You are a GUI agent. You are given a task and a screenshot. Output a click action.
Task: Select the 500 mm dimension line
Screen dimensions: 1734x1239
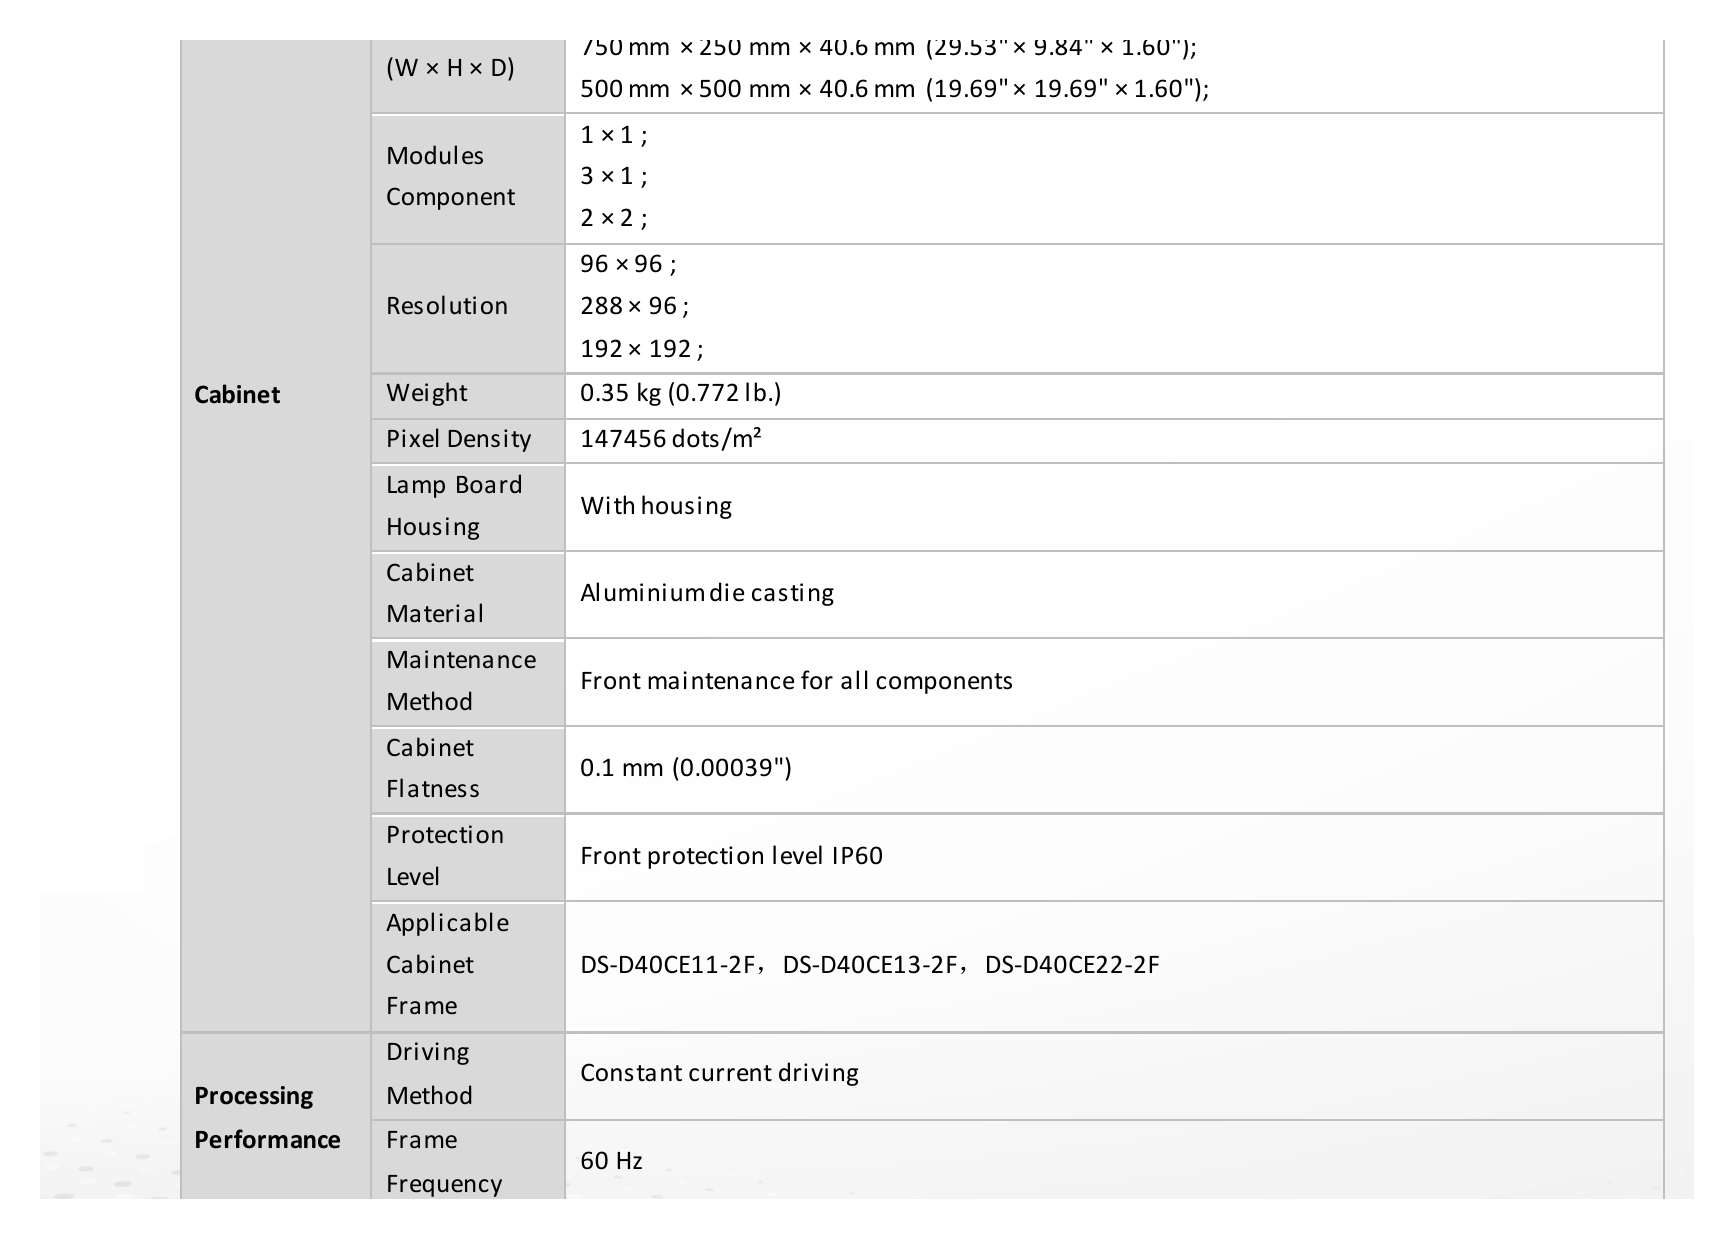coord(894,89)
